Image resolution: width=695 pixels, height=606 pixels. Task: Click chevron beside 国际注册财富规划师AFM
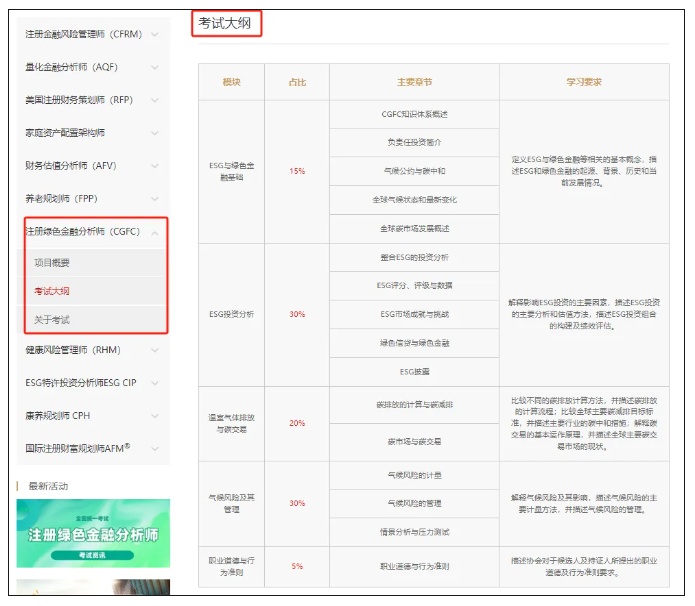tap(154, 448)
